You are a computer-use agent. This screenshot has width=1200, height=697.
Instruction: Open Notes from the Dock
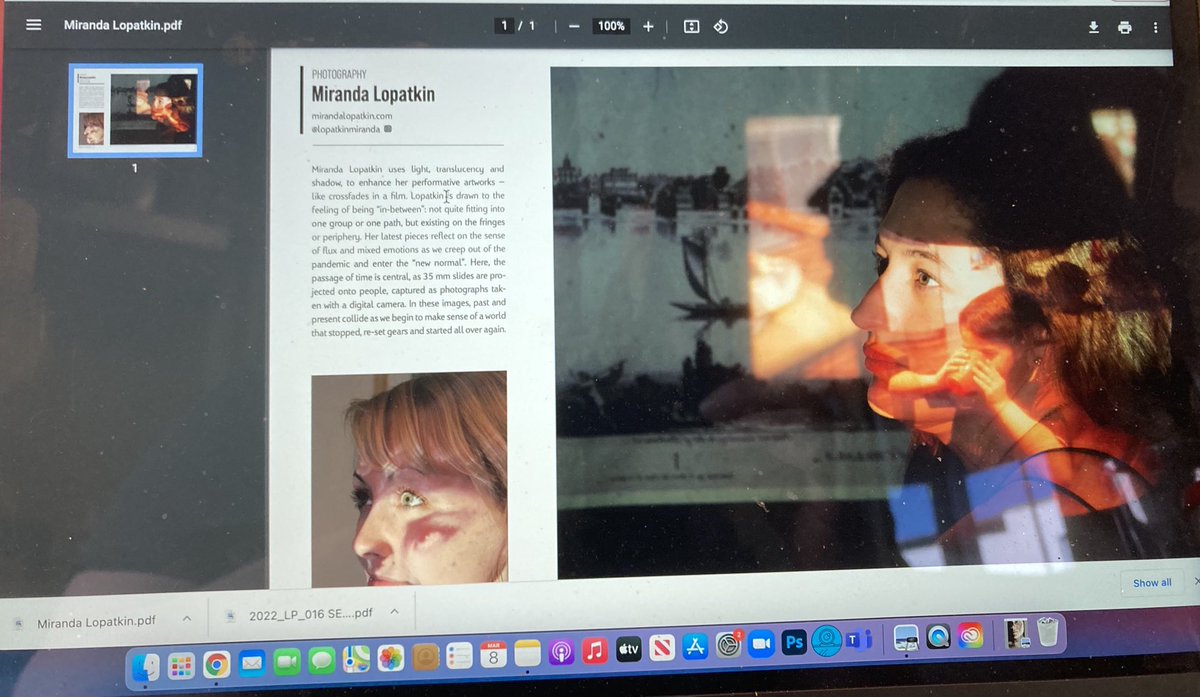pyautogui.click(x=527, y=654)
